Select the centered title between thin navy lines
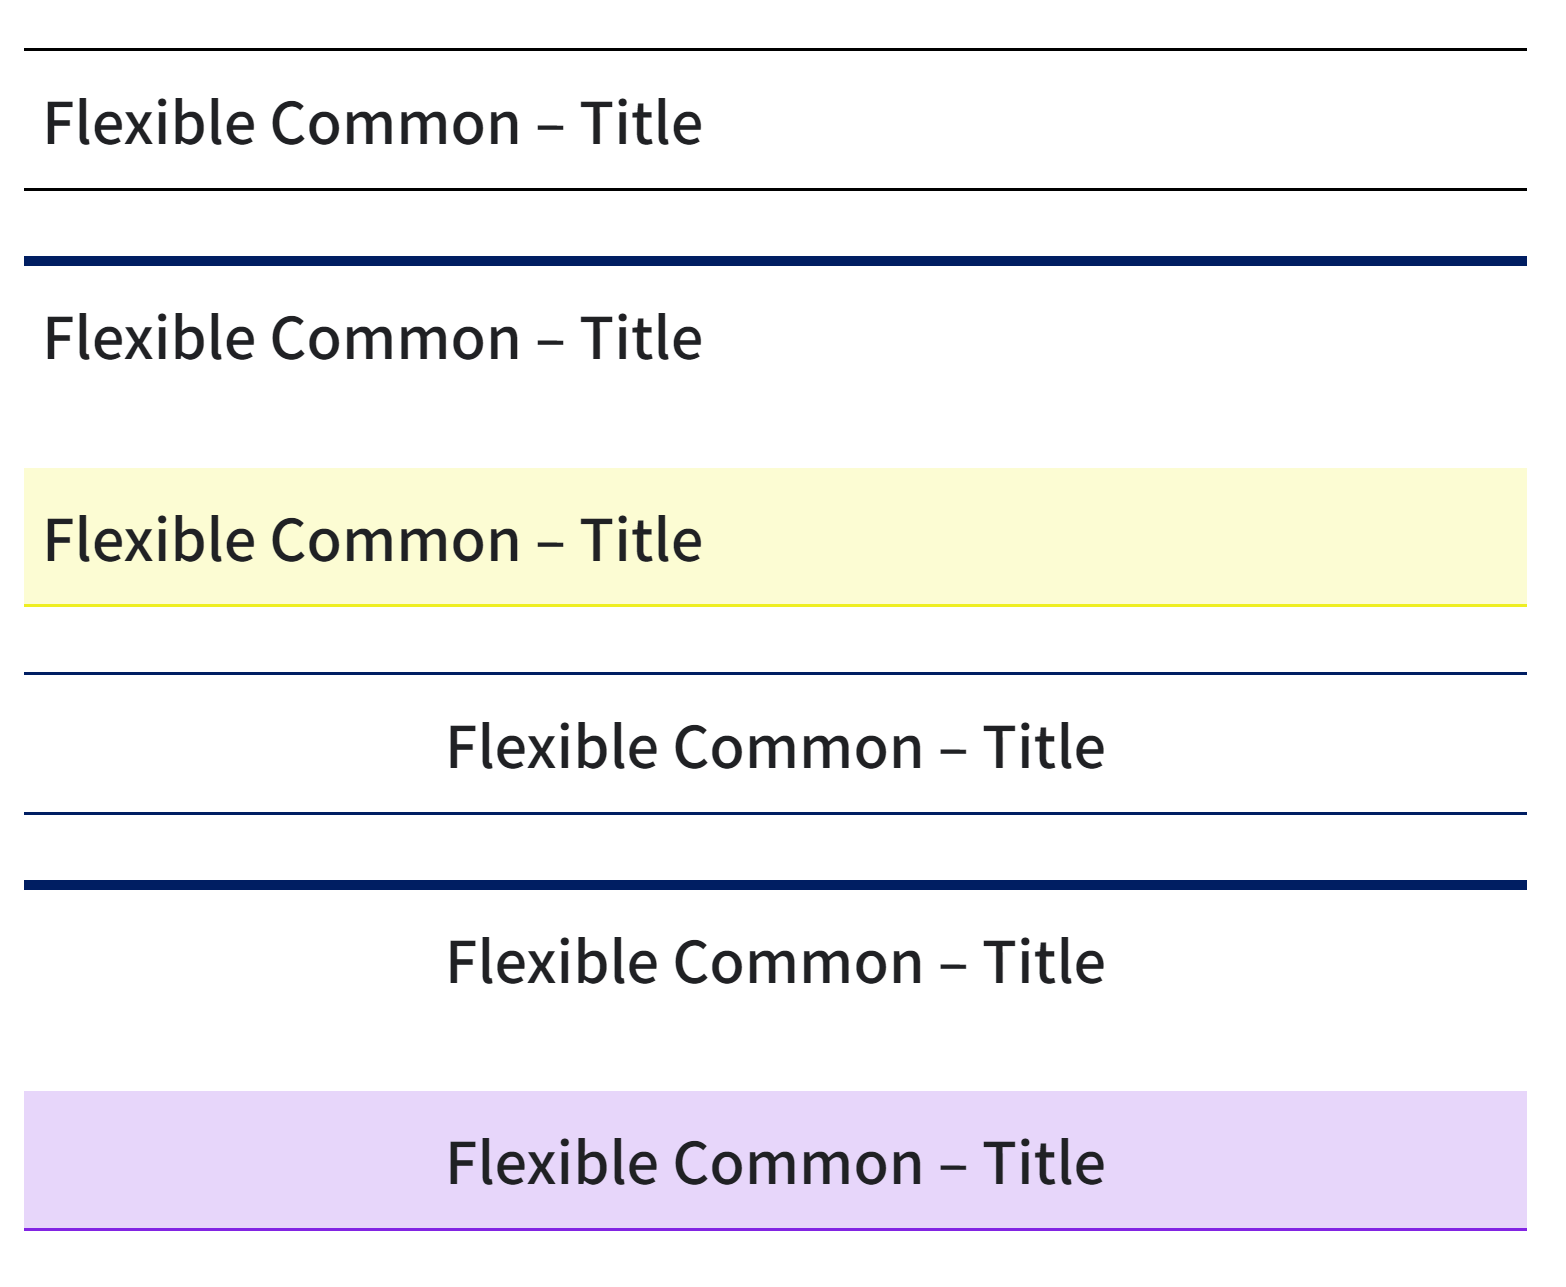 [x=775, y=747]
